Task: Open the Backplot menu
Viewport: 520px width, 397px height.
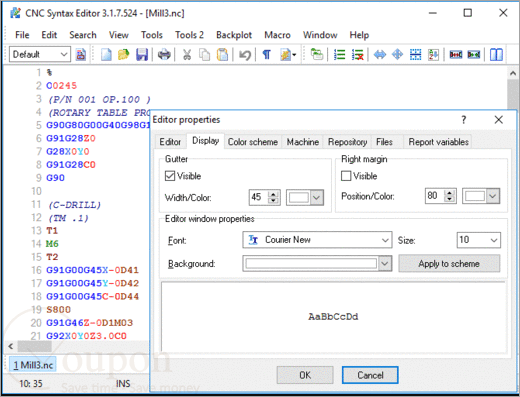Action: click(x=234, y=35)
